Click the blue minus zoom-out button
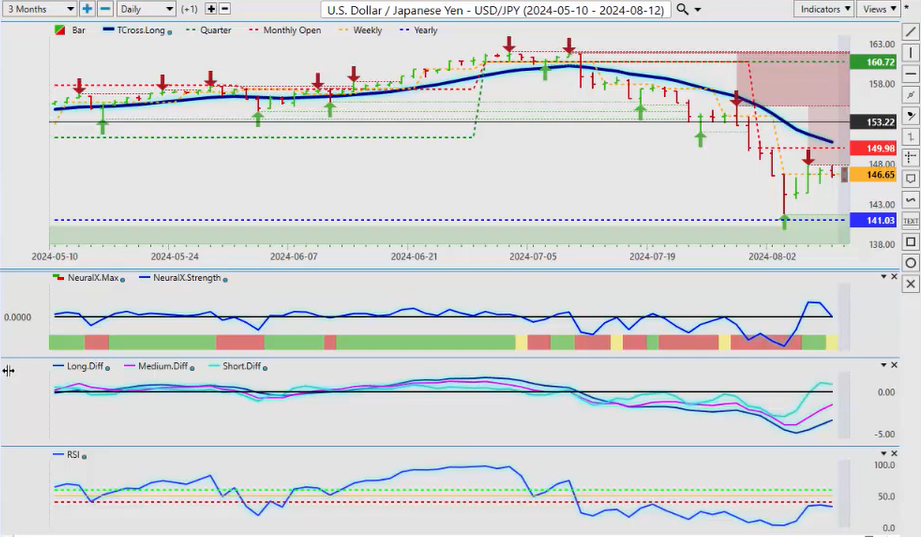This screenshot has height=537, width=921. pos(104,9)
